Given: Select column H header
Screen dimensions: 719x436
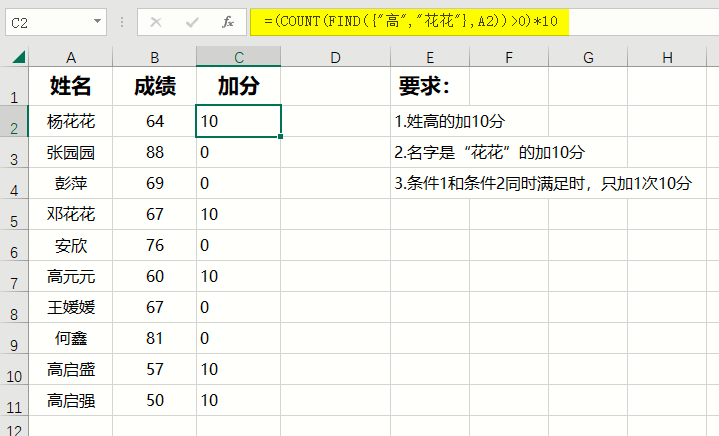Looking at the screenshot, I should [667, 57].
